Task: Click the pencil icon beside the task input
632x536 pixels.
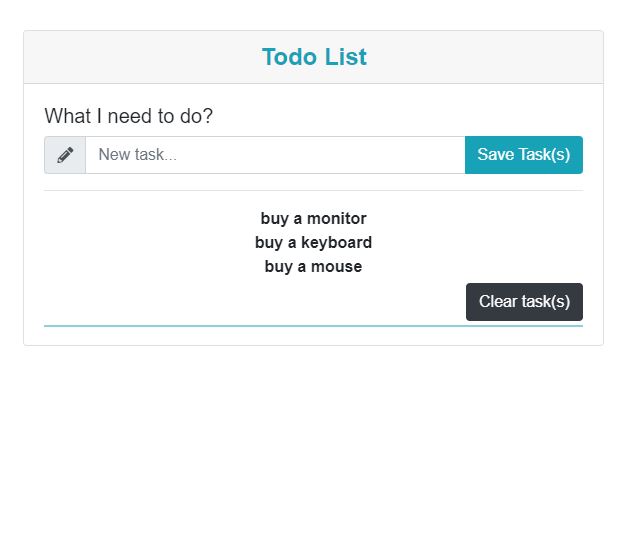Action: pos(65,155)
